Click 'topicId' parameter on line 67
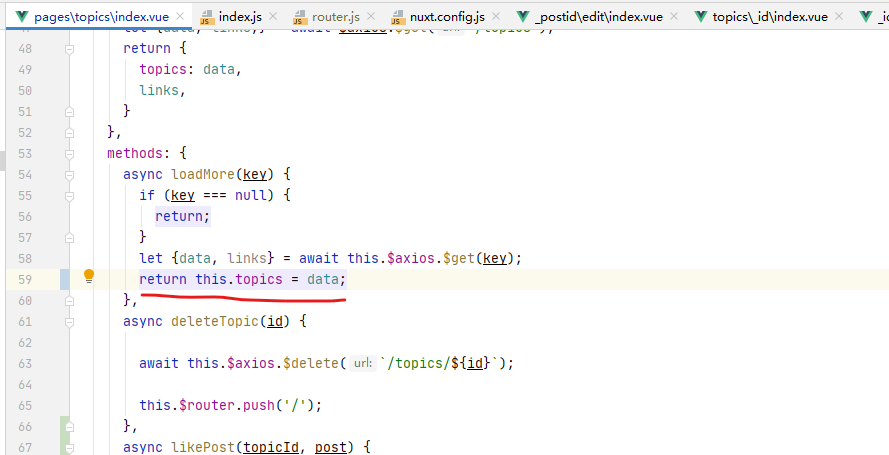 coord(271,447)
